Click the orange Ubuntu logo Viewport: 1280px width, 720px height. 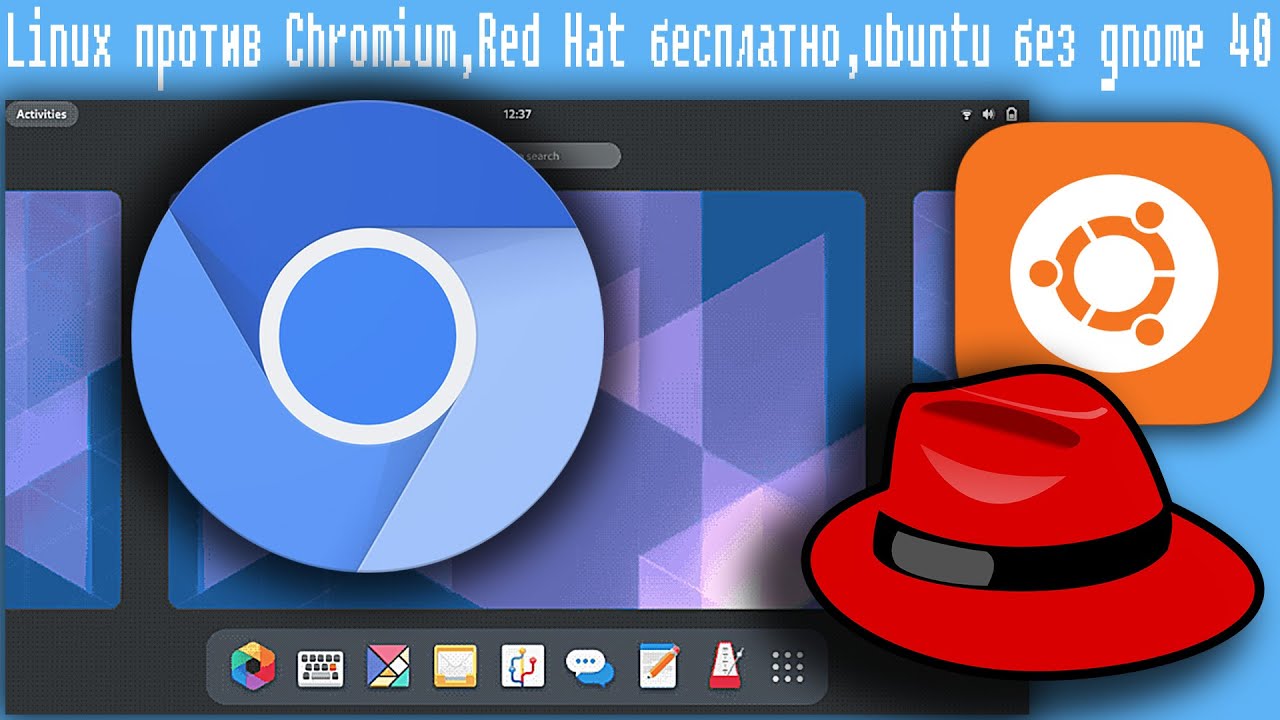tap(1114, 274)
